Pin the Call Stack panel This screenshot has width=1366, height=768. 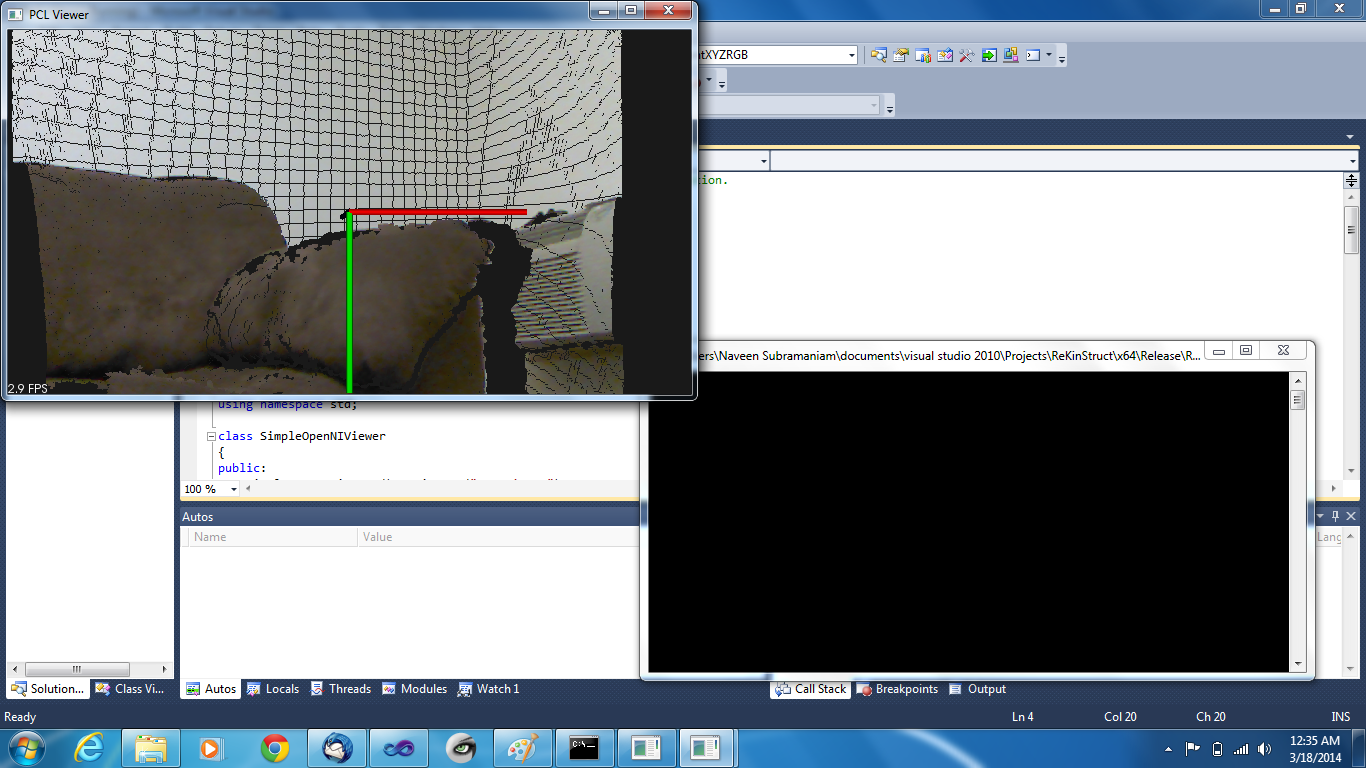click(x=1335, y=516)
